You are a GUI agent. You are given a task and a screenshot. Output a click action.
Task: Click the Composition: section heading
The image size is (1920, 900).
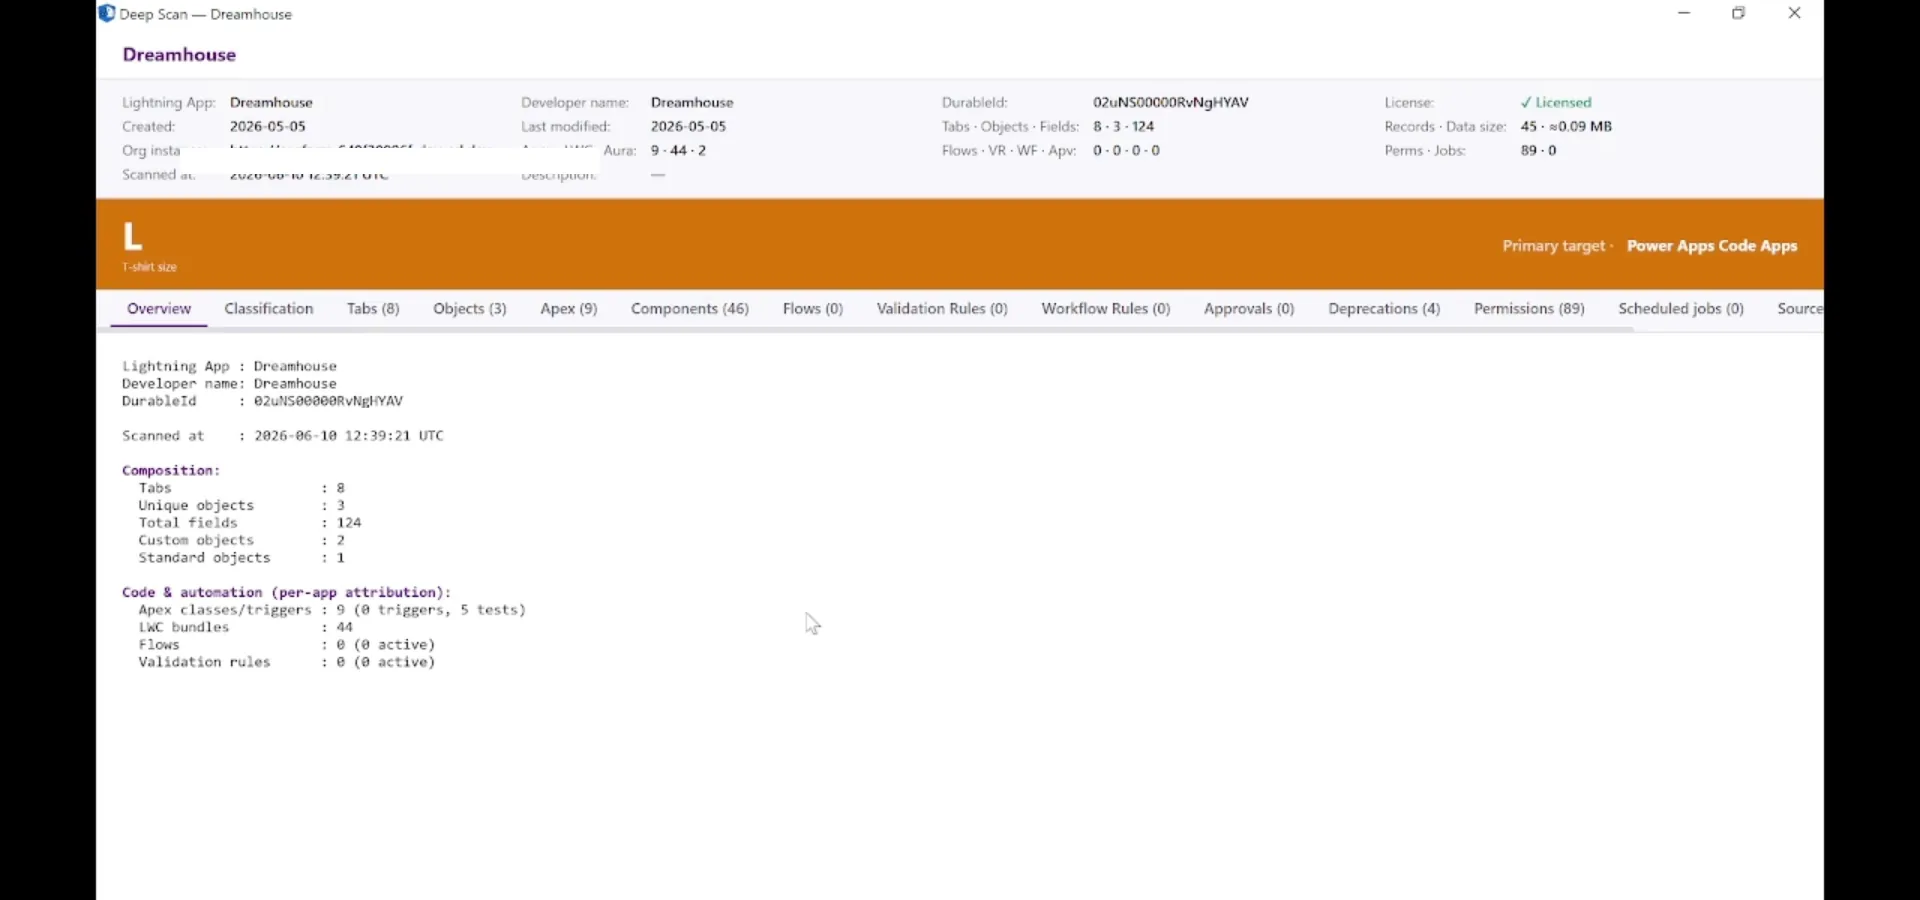click(x=171, y=470)
